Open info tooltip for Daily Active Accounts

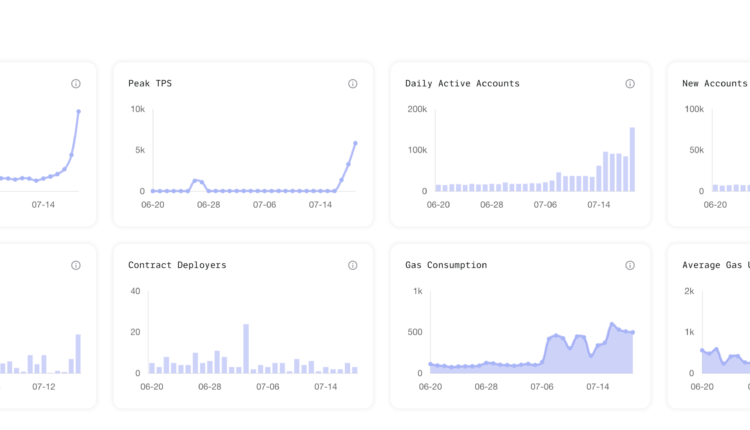(x=630, y=84)
